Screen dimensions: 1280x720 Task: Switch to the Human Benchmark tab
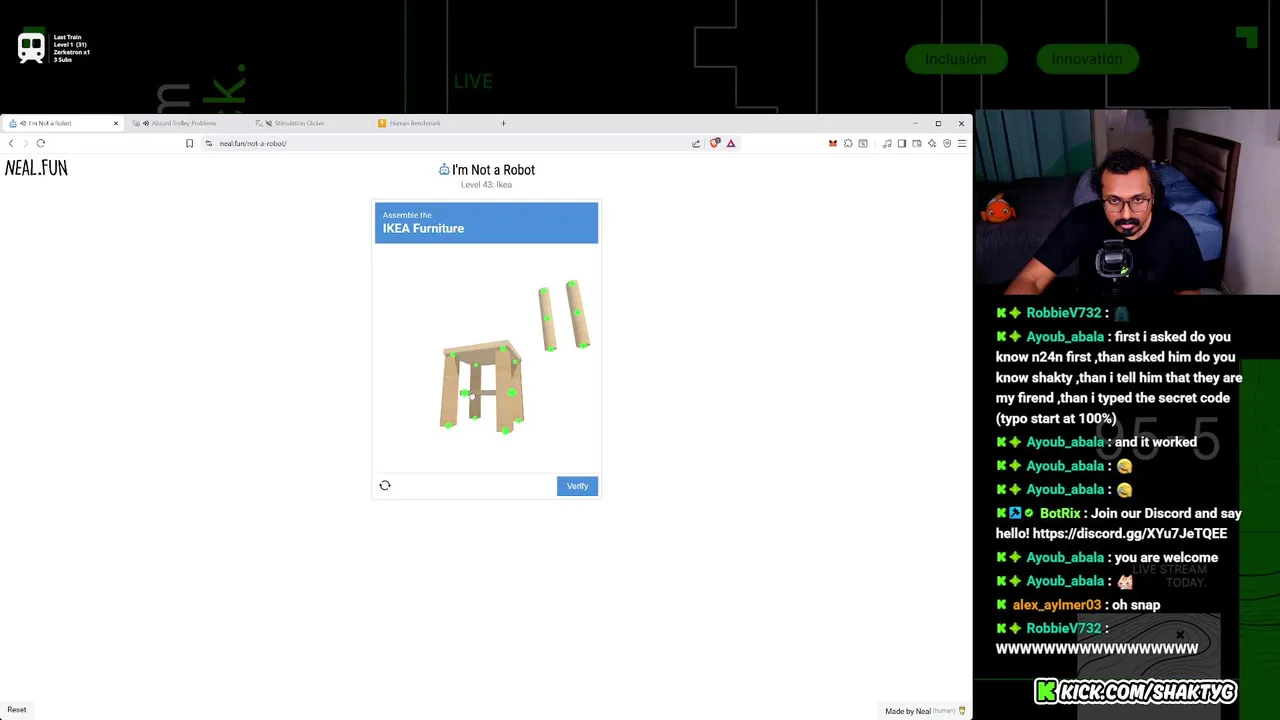tap(415, 123)
